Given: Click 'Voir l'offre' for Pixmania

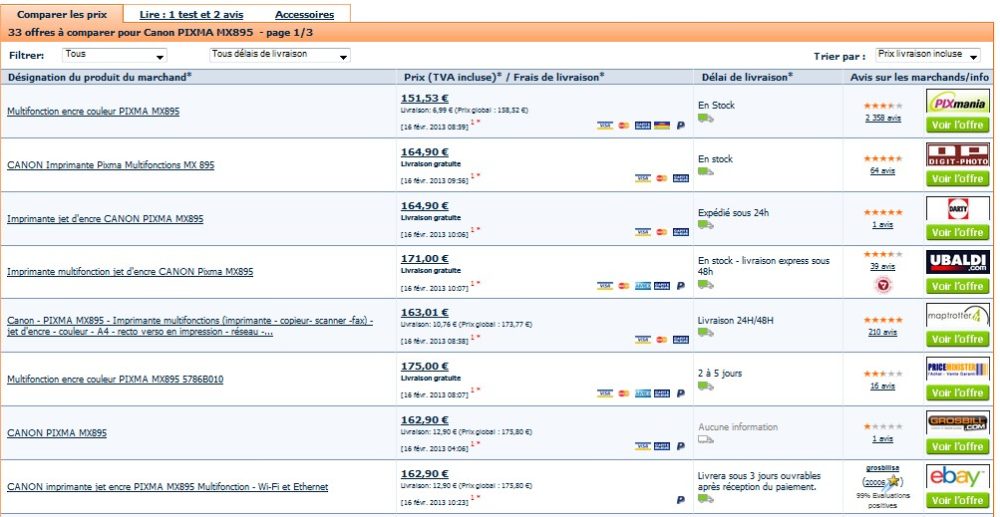Looking at the screenshot, I should pos(957,124).
